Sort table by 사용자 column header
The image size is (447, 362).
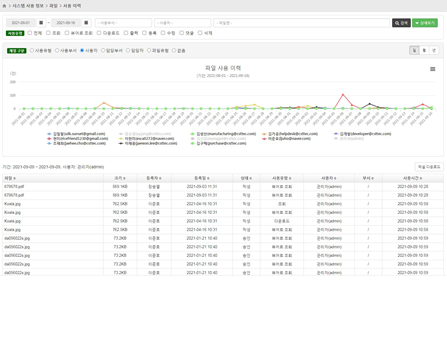(x=329, y=178)
